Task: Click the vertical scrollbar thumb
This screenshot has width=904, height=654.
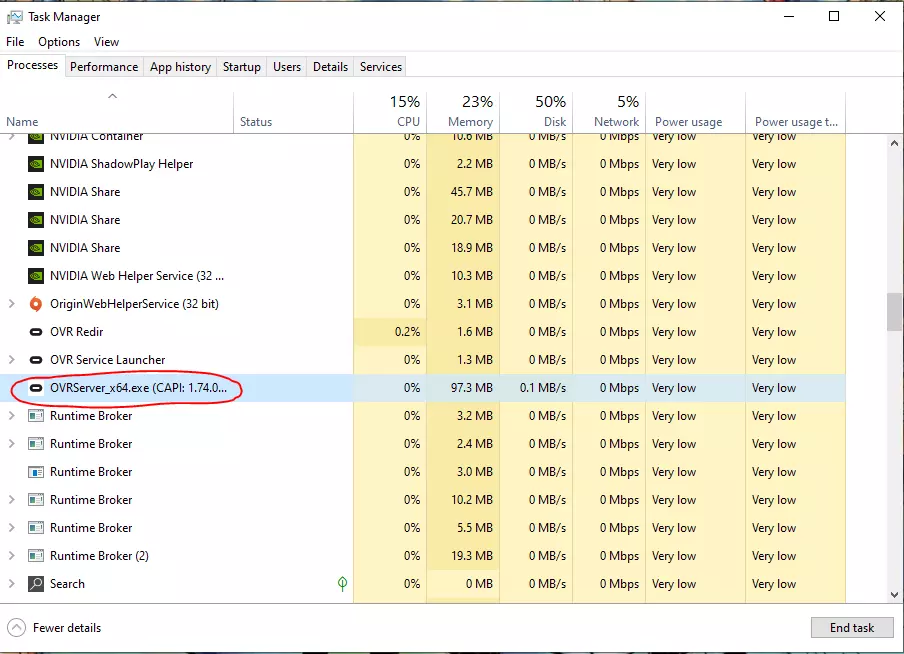Action: (x=894, y=312)
